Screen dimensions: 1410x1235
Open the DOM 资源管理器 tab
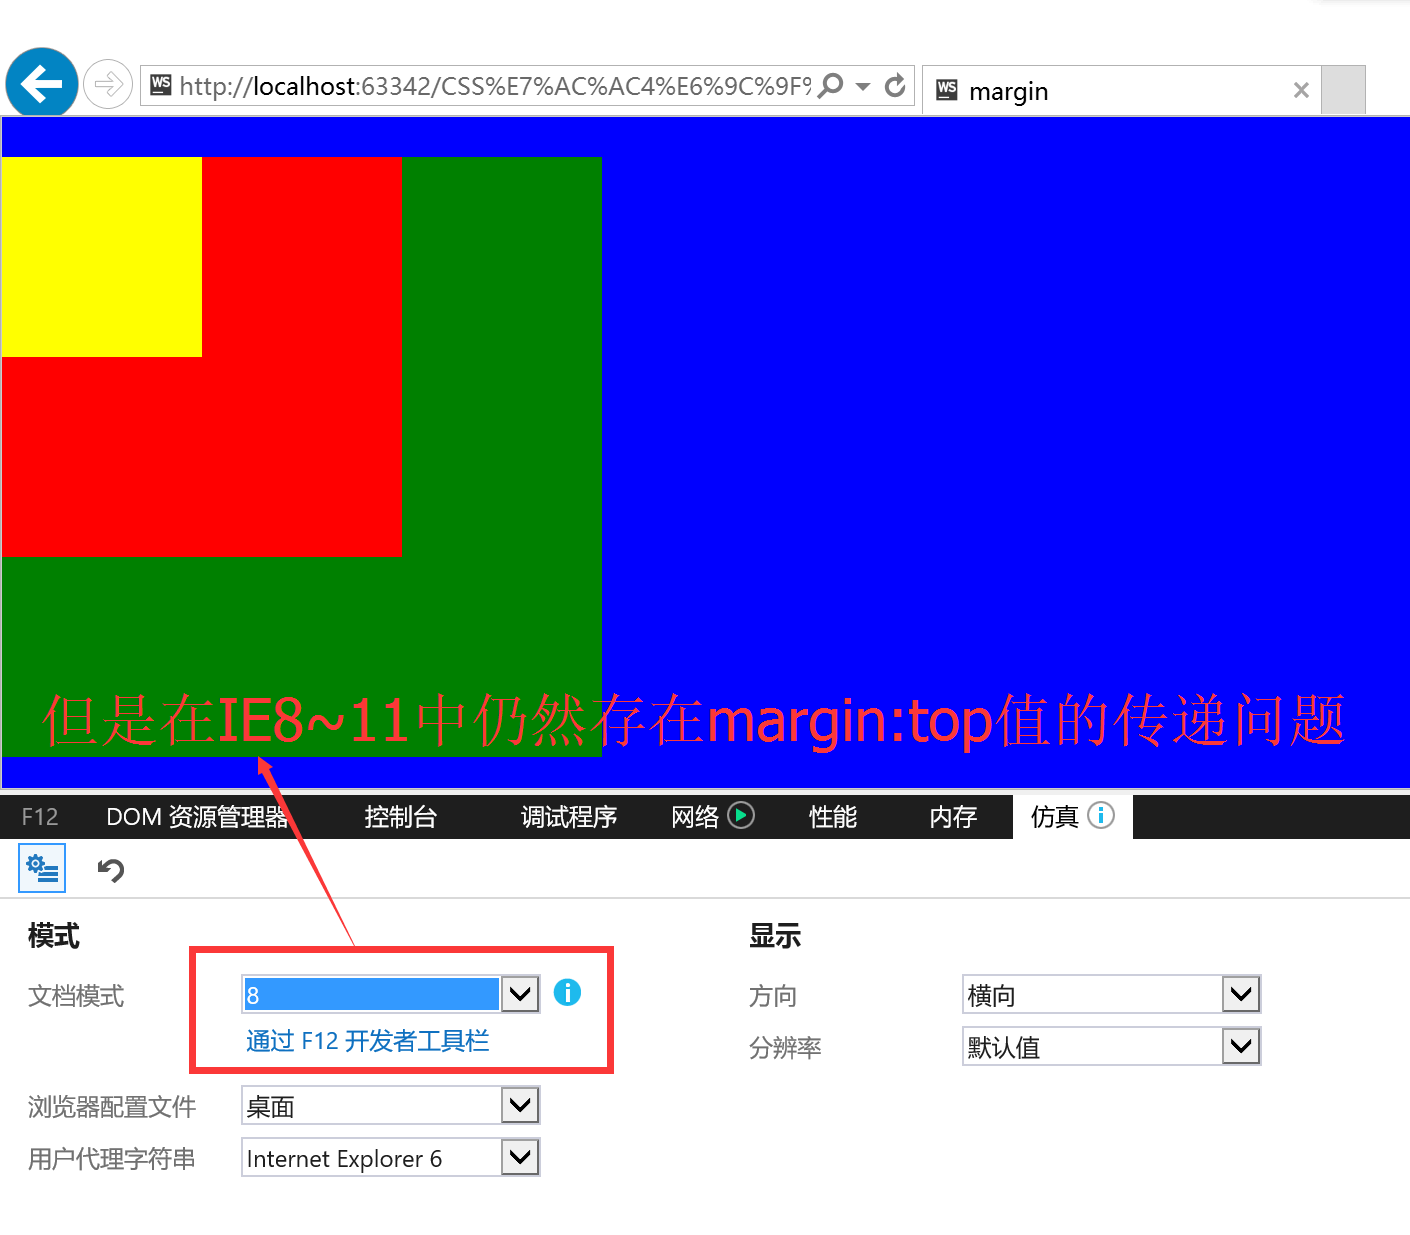197,817
